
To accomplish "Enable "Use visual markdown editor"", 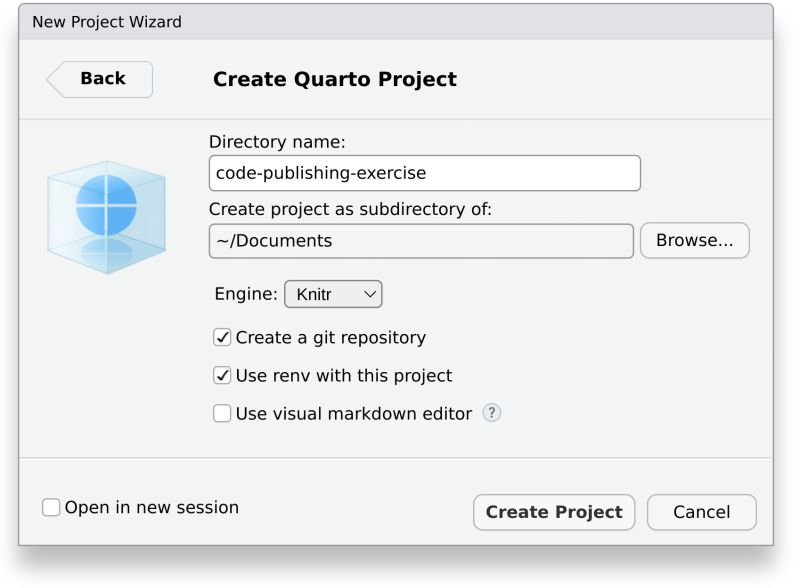I will (x=222, y=412).
